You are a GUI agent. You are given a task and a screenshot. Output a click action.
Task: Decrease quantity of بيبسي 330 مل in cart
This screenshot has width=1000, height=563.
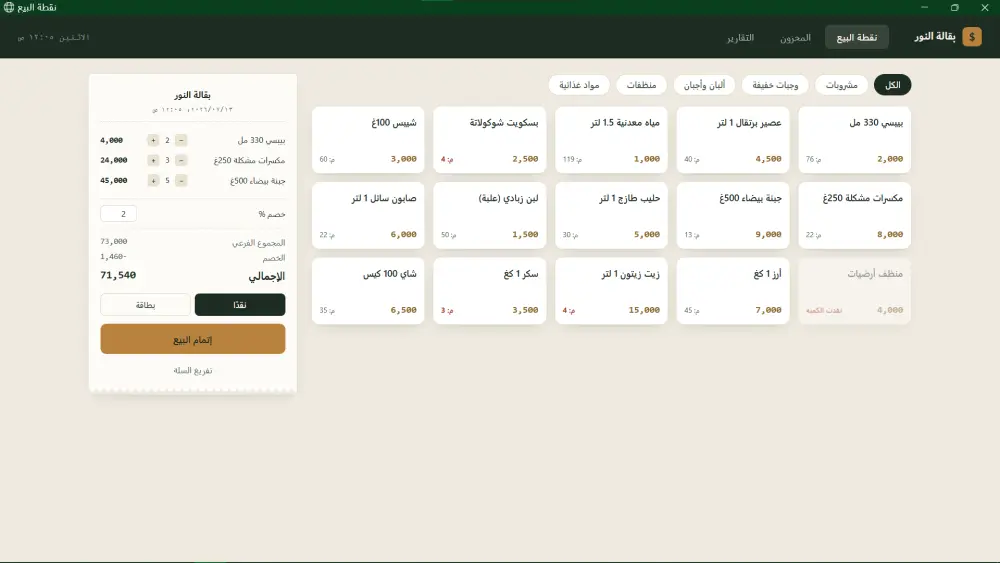[181, 140]
